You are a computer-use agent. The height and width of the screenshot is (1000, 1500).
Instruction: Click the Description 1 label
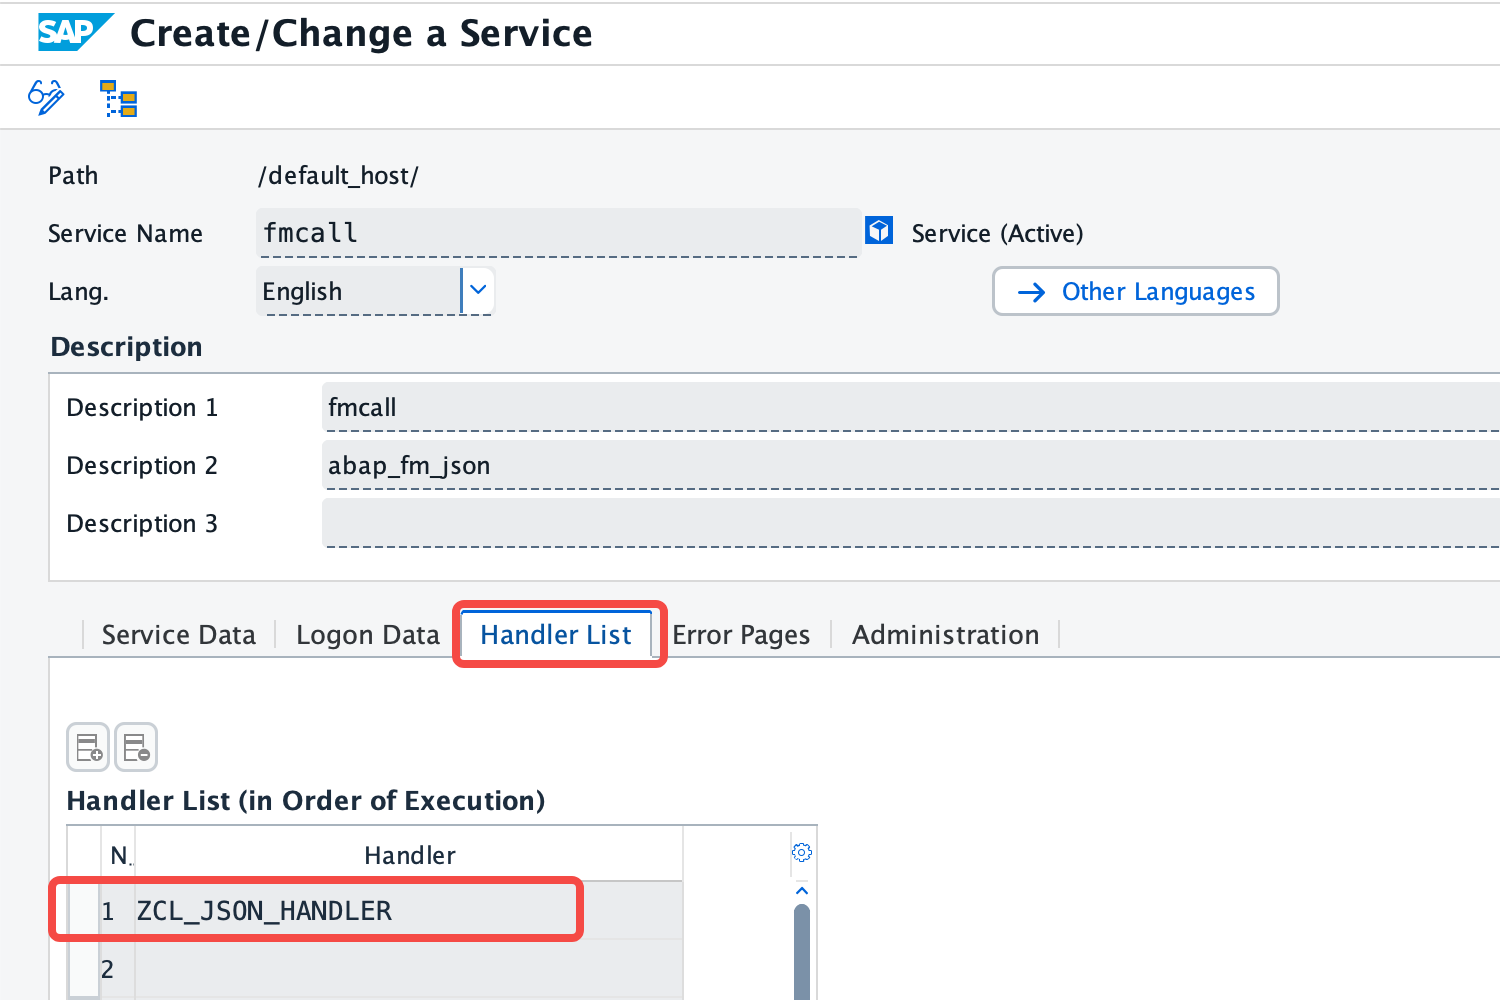click(142, 407)
